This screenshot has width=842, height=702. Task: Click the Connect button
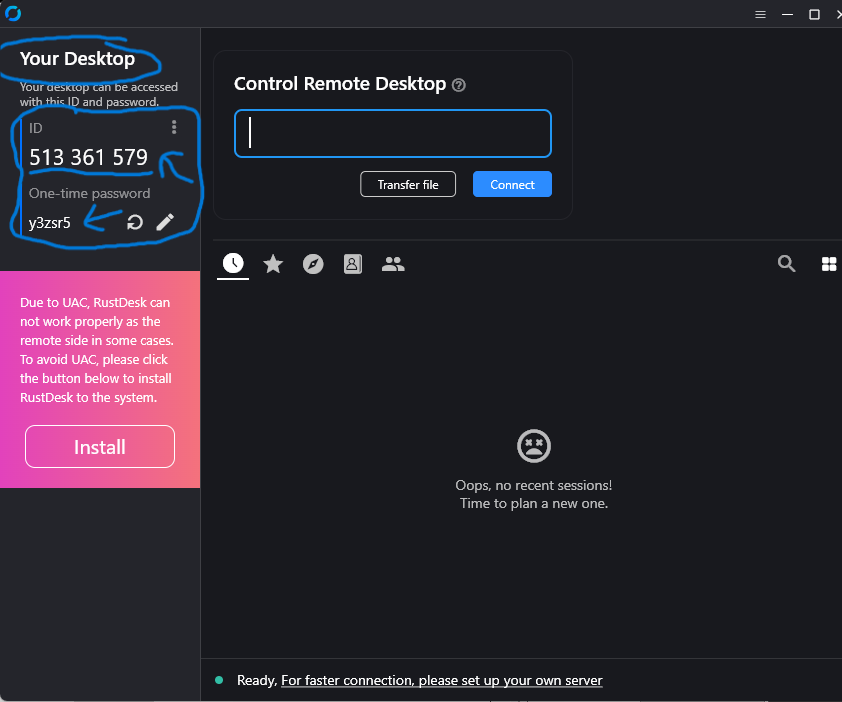click(512, 184)
